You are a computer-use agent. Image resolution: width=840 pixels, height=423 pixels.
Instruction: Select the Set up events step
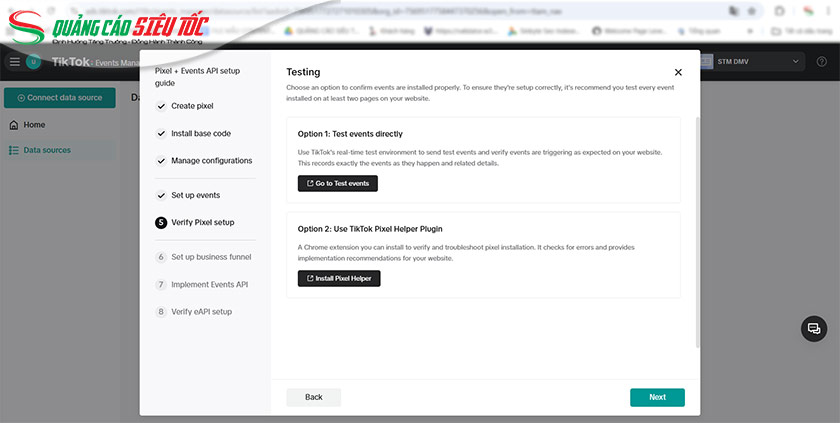click(x=195, y=195)
